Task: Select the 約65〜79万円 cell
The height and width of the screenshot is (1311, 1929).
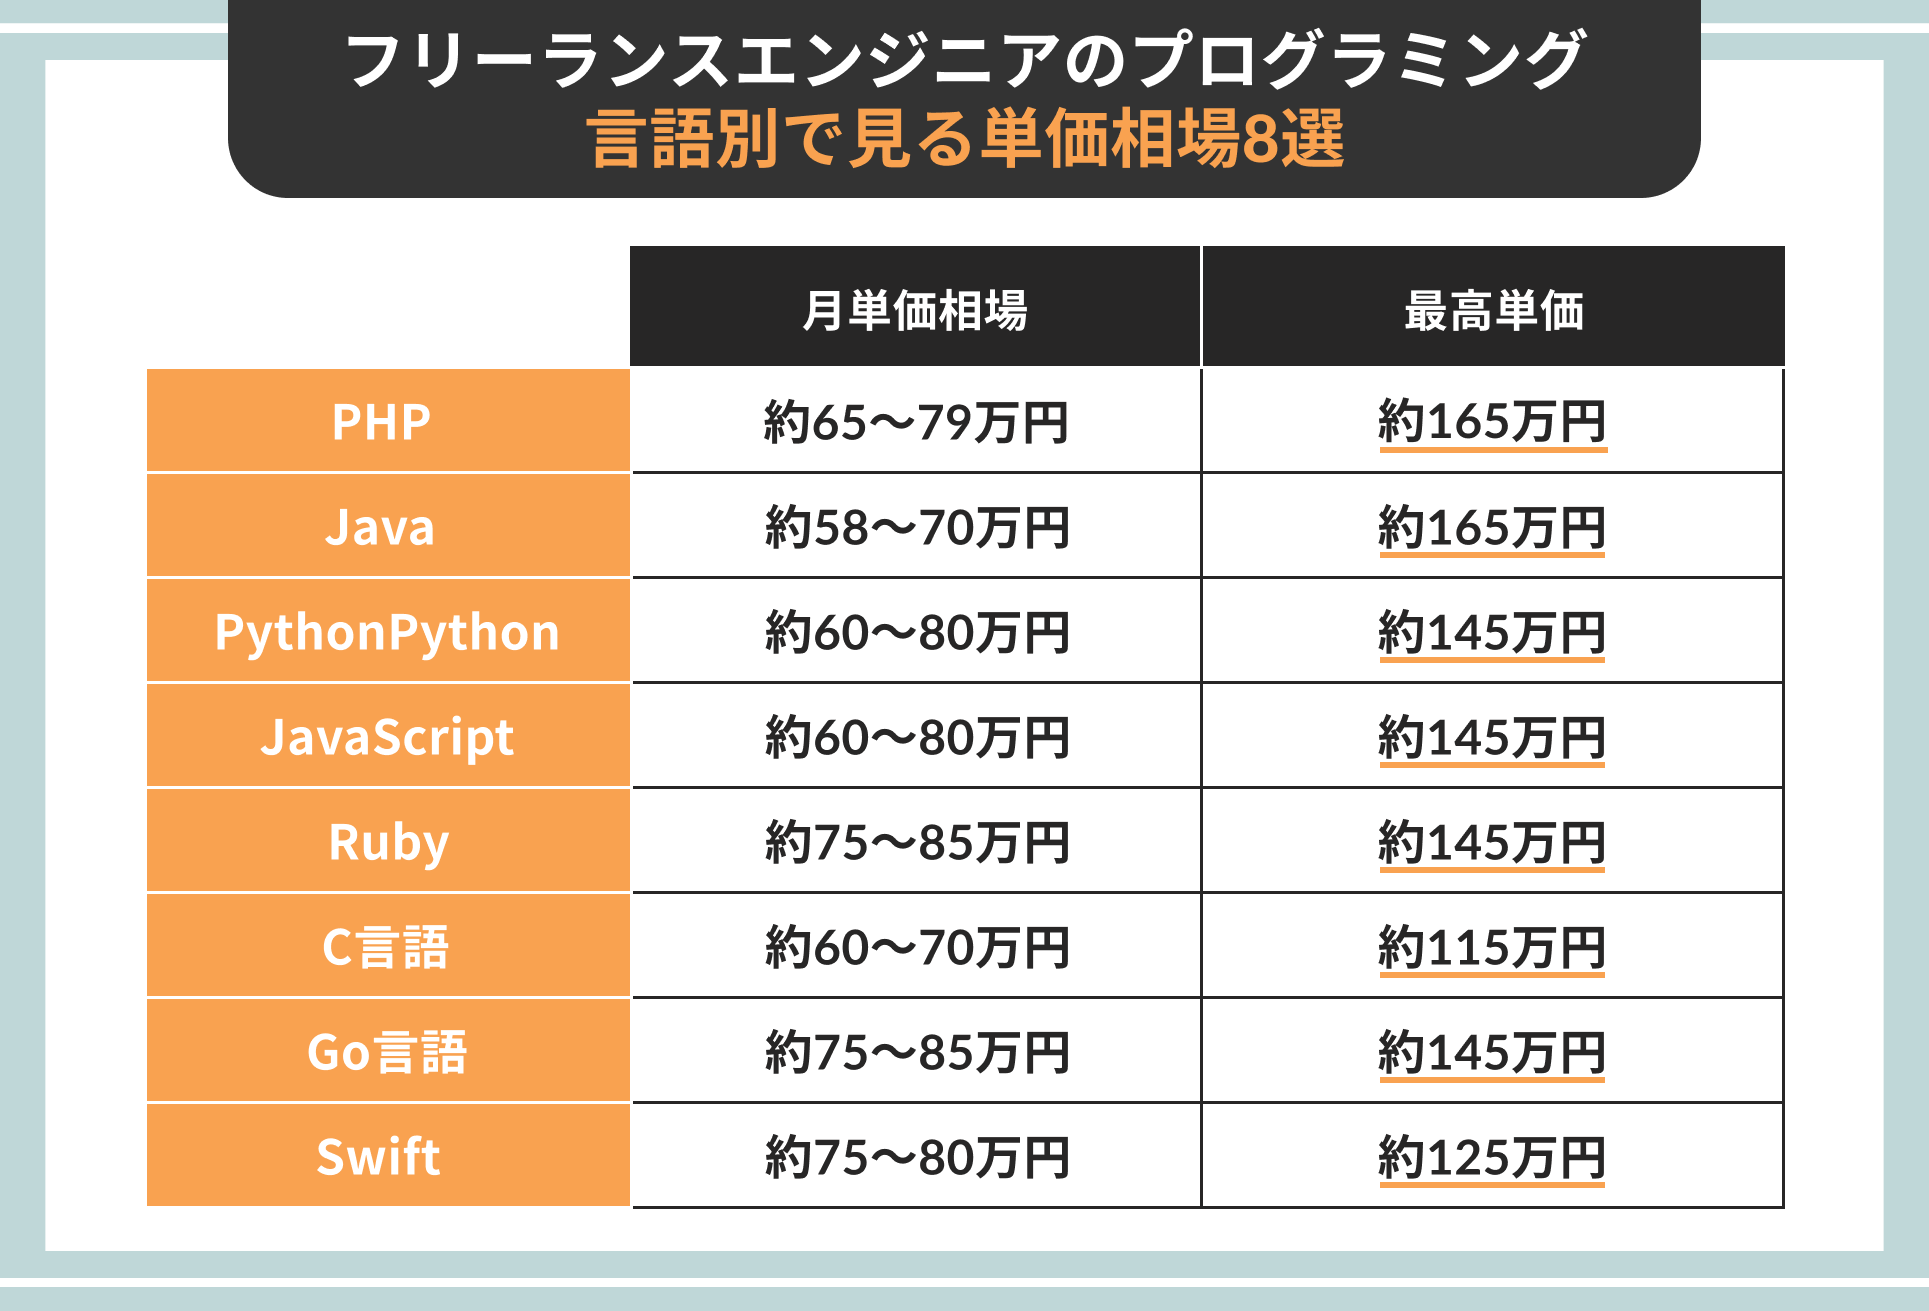Action: pyautogui.click(x=916, y=421)
